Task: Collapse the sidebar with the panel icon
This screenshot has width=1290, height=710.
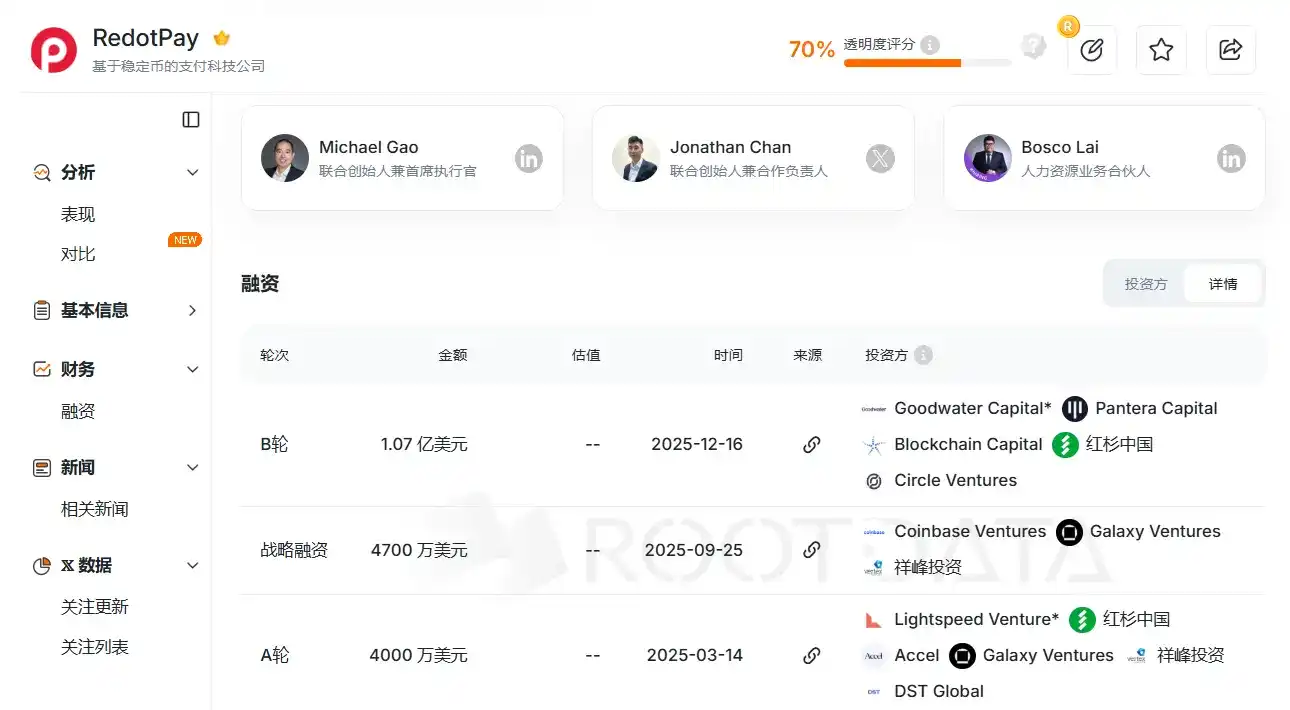Action: coord(190,119)
